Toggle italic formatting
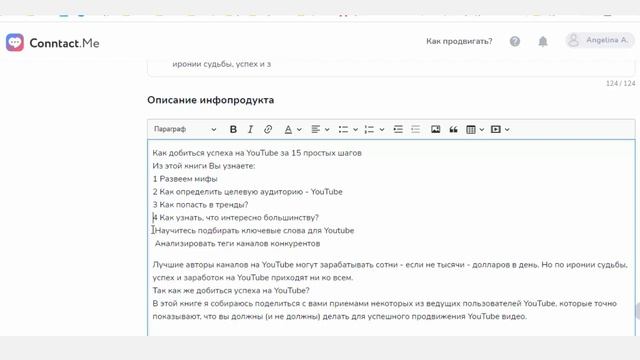This screenshot has width=640, height=360. click(250, 129)
